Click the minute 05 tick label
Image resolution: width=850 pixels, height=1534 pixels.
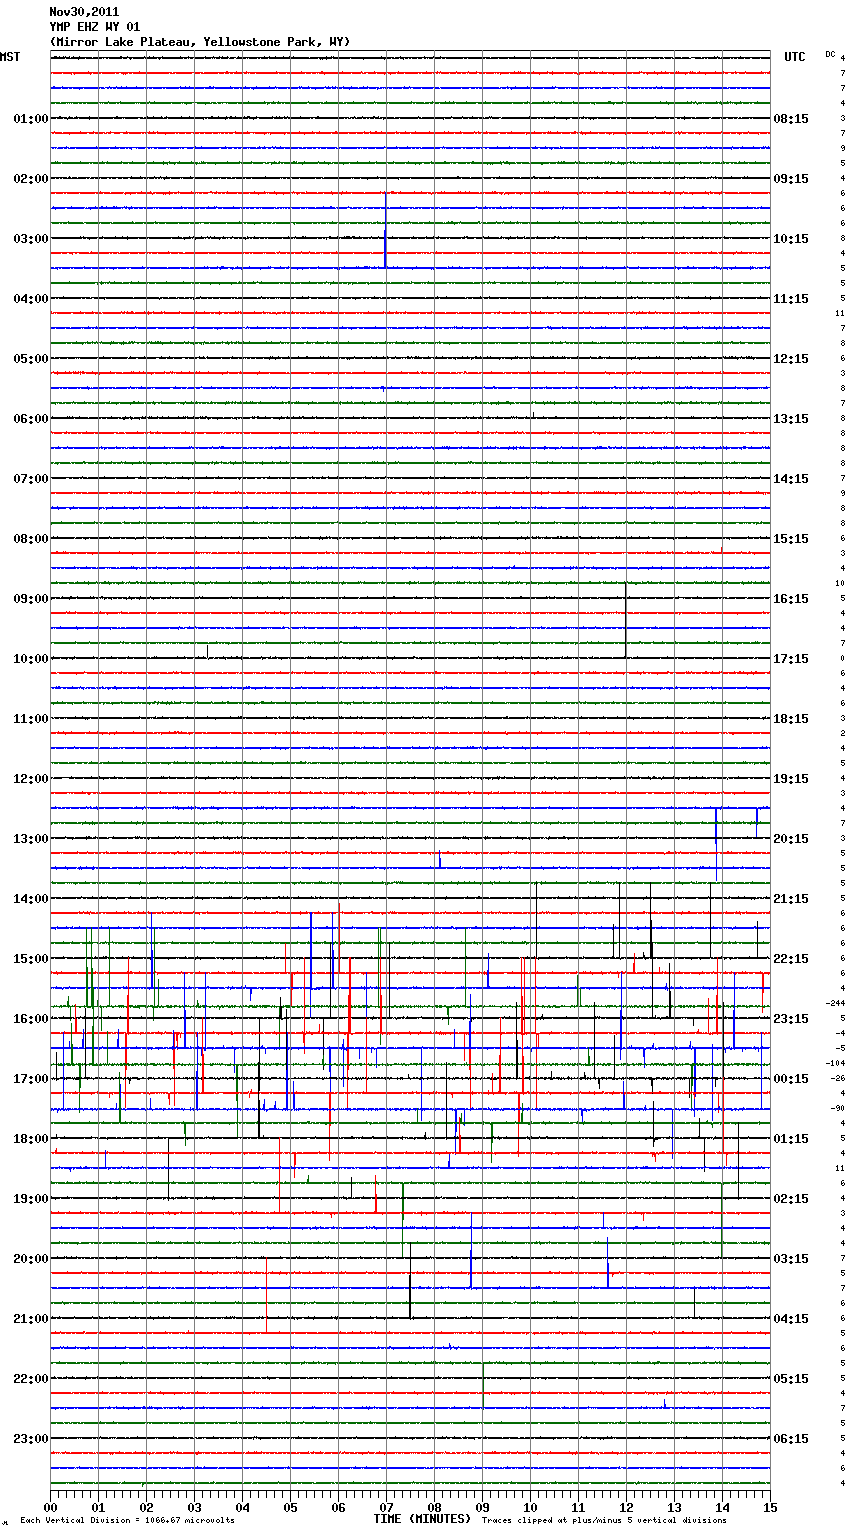[x=290, y=1507]
